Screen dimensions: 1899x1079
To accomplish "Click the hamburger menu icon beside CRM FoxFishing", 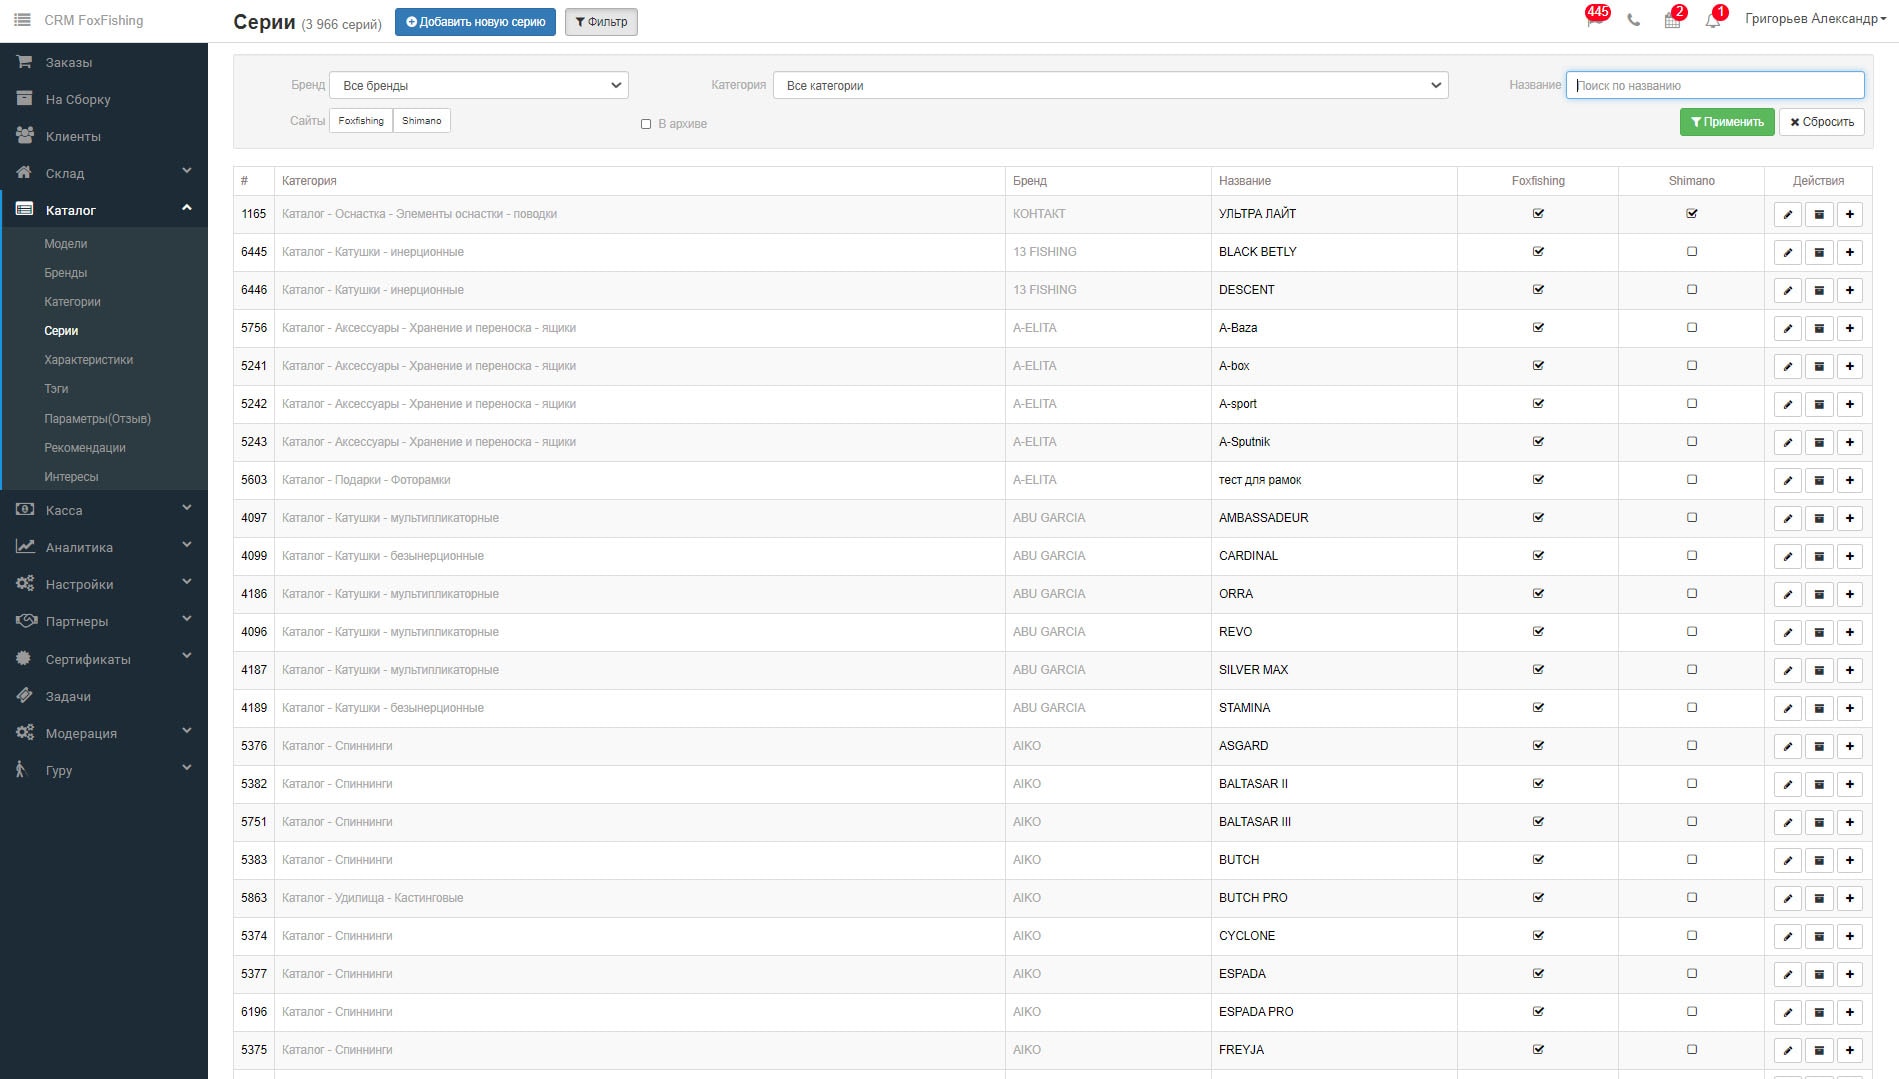I will 22,20.
